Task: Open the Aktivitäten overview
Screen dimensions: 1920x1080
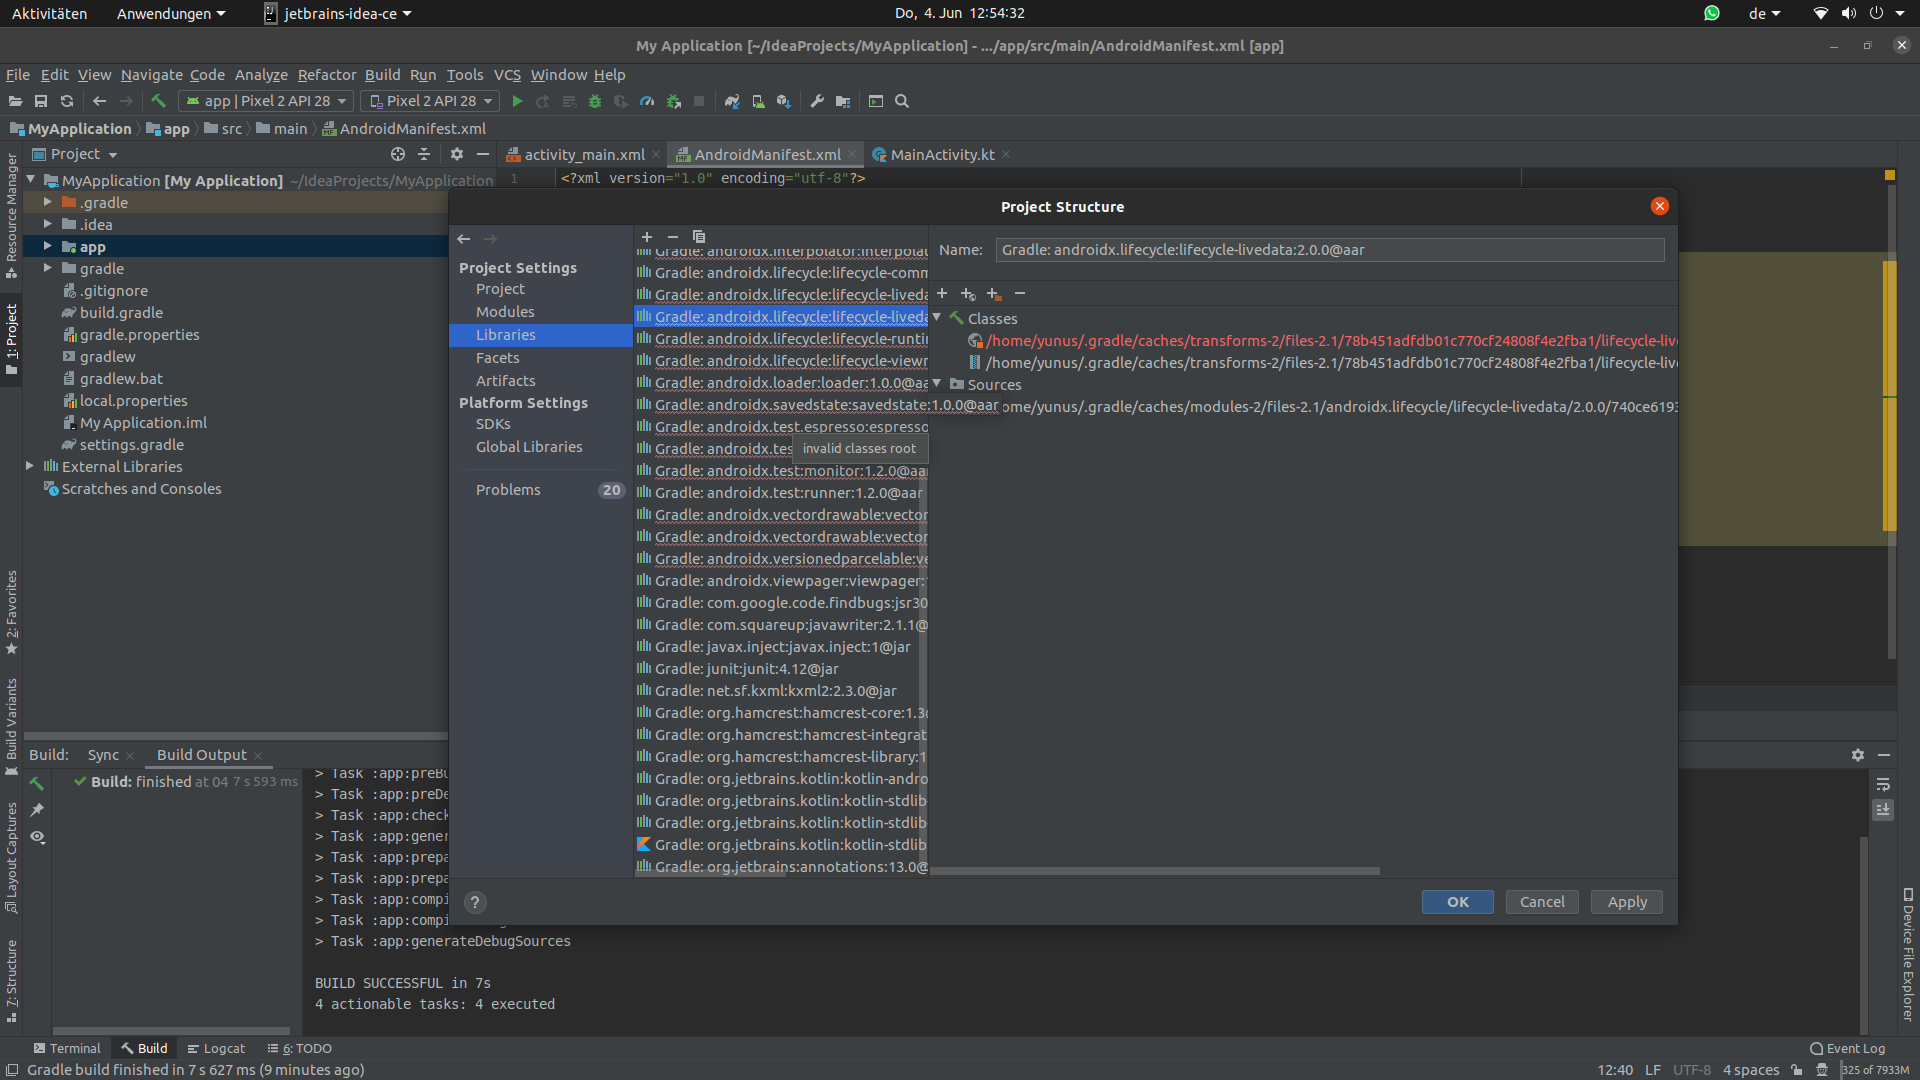Action: pos(49,13)
